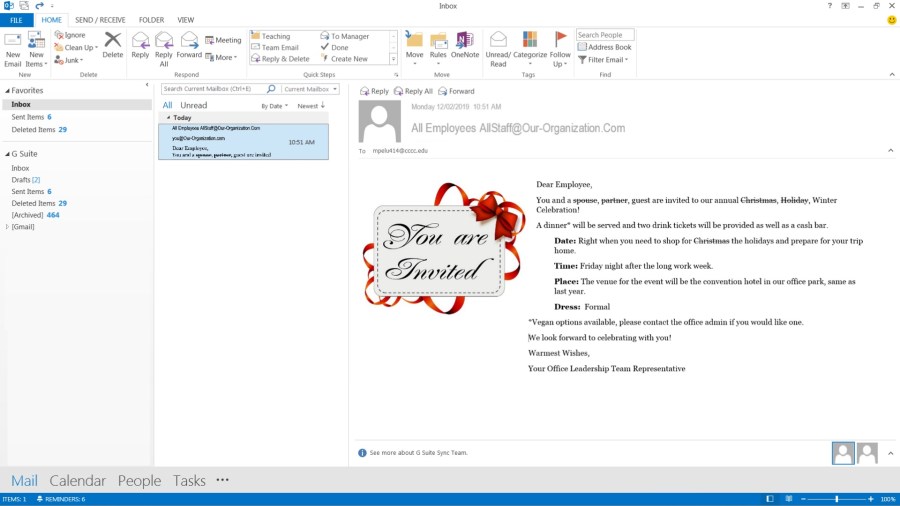900x506 pixels.
Task: Toggle Unread/Read status
Action: pos(498,50)
